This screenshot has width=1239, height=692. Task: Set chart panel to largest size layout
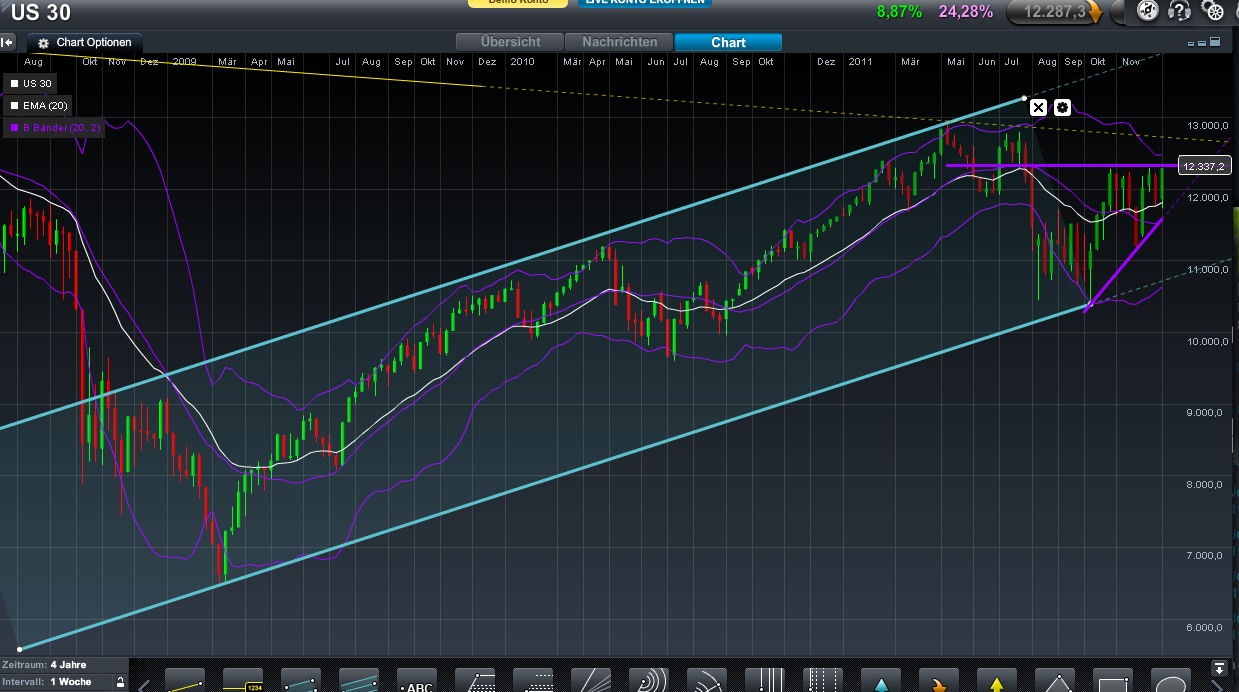click(x=1215, y=42)
